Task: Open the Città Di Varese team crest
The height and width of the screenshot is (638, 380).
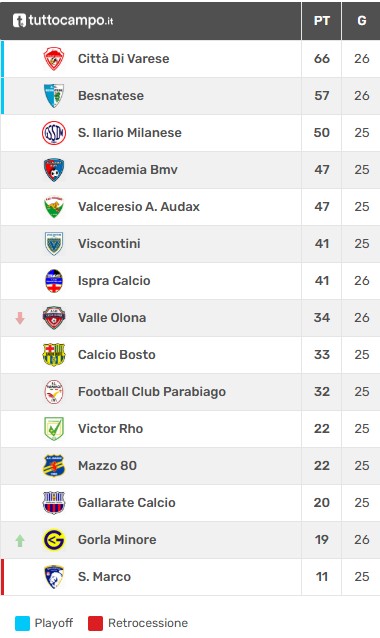Action: 54,59
